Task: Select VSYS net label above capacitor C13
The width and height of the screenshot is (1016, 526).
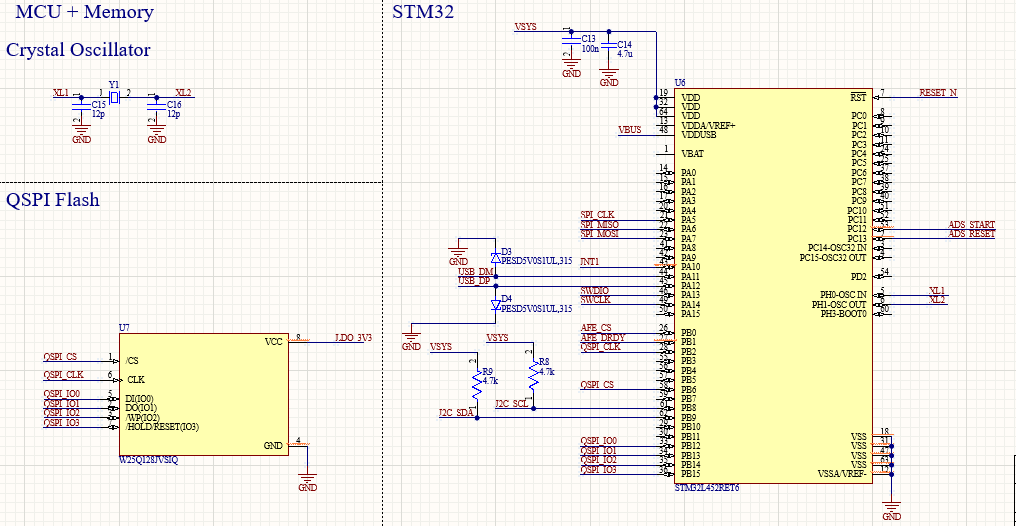Action: (525, 27)
